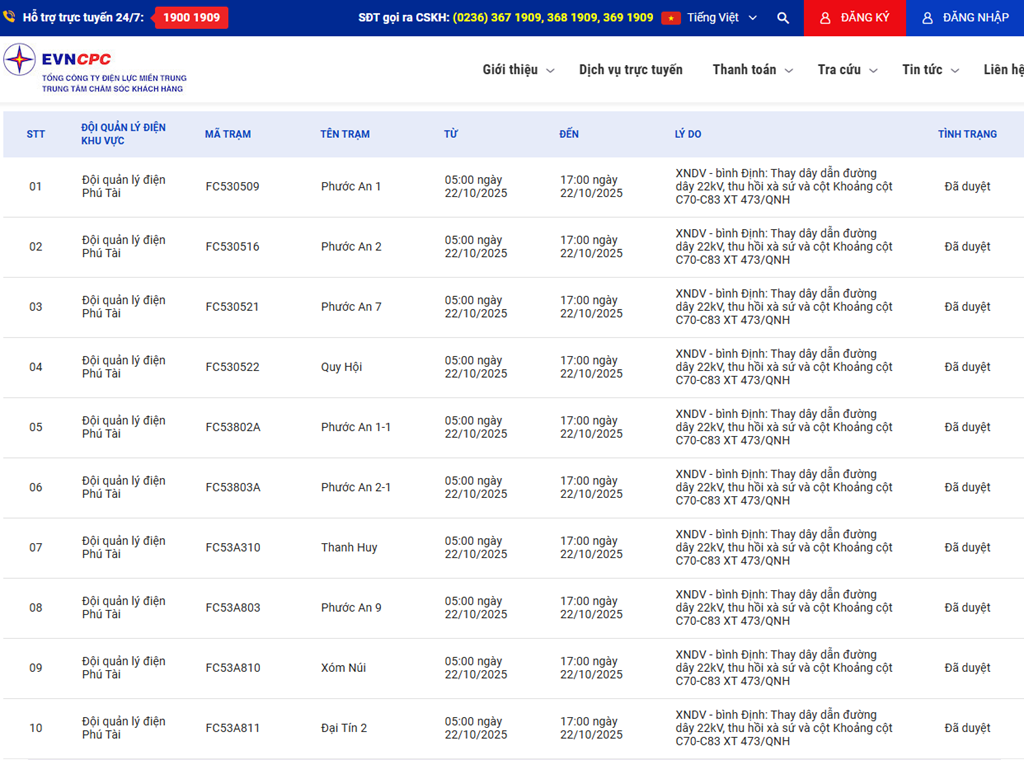Image resolution: width=1024 pixels, height=760 pixels.
Task: Click the search magnifier icon
Action: pos(783,18)
